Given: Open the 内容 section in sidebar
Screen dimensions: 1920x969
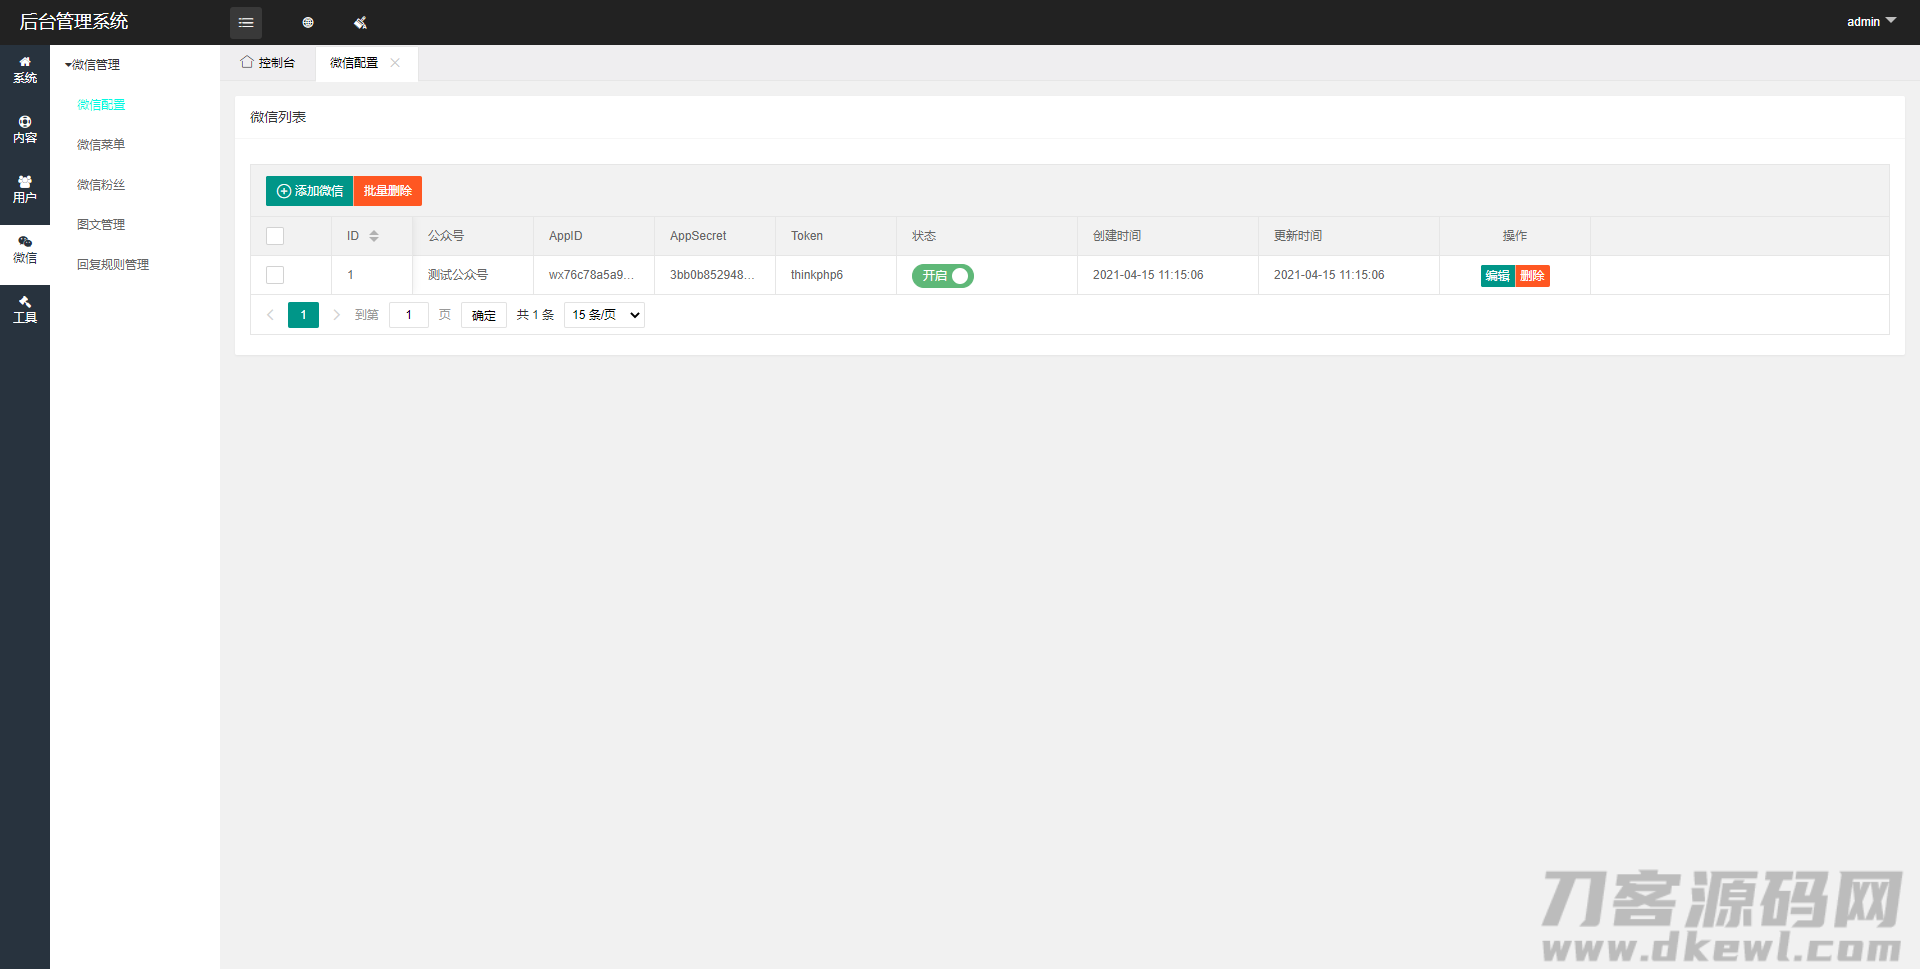Looking at the screenshot, I should coord(25,129).
